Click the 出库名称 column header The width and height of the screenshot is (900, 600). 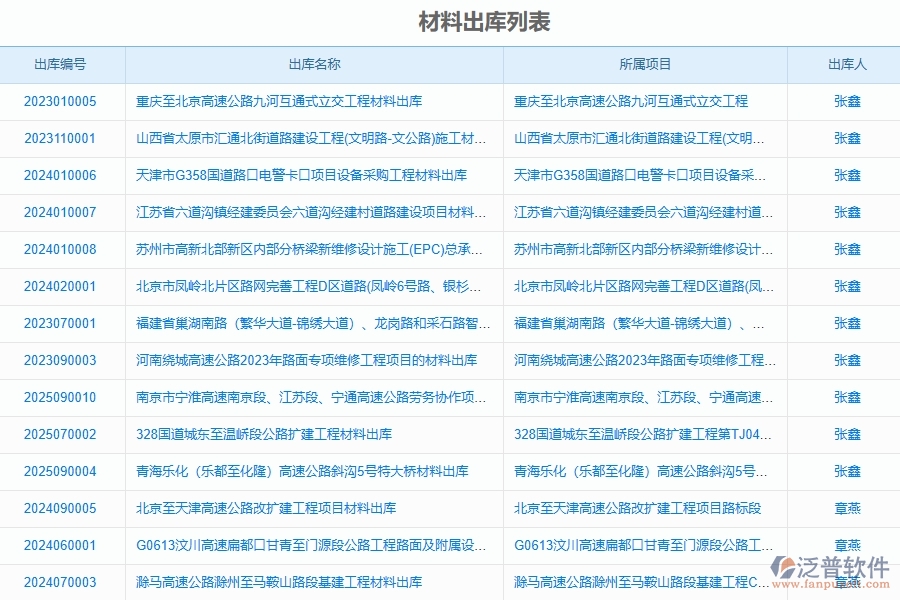[x=312, y=64]
